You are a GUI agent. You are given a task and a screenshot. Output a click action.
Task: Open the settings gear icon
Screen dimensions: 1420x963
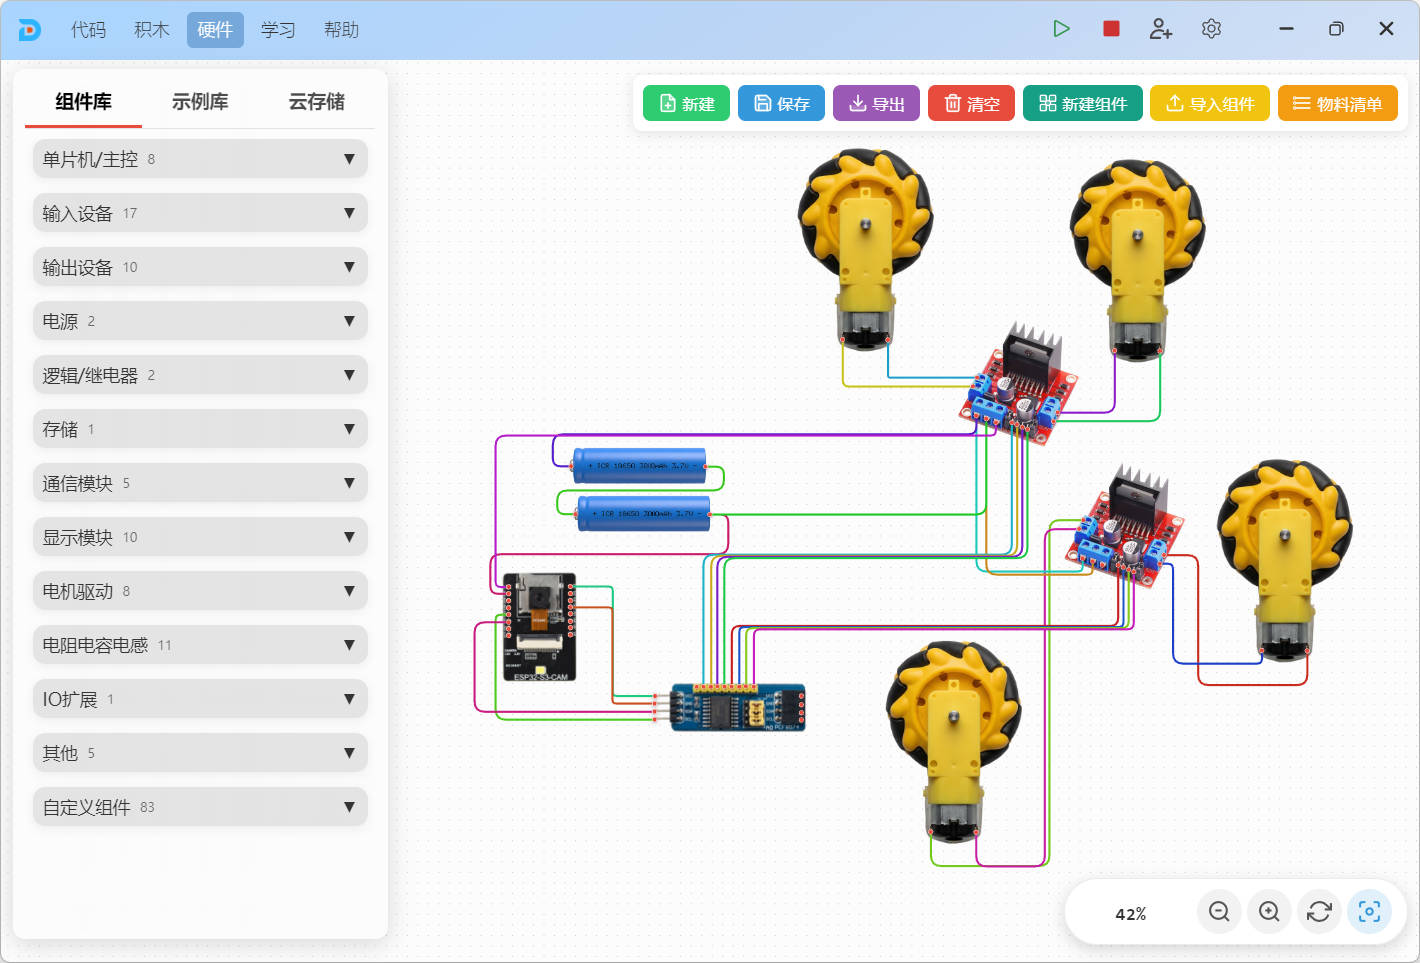[x=1211, y=29]
